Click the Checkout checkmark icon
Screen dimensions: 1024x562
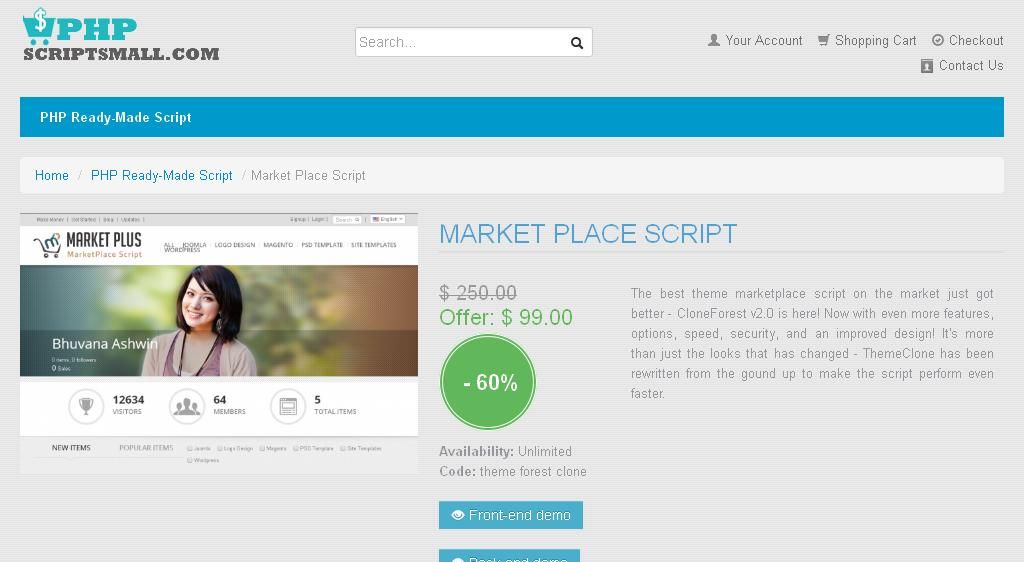[x=938, y=40]
